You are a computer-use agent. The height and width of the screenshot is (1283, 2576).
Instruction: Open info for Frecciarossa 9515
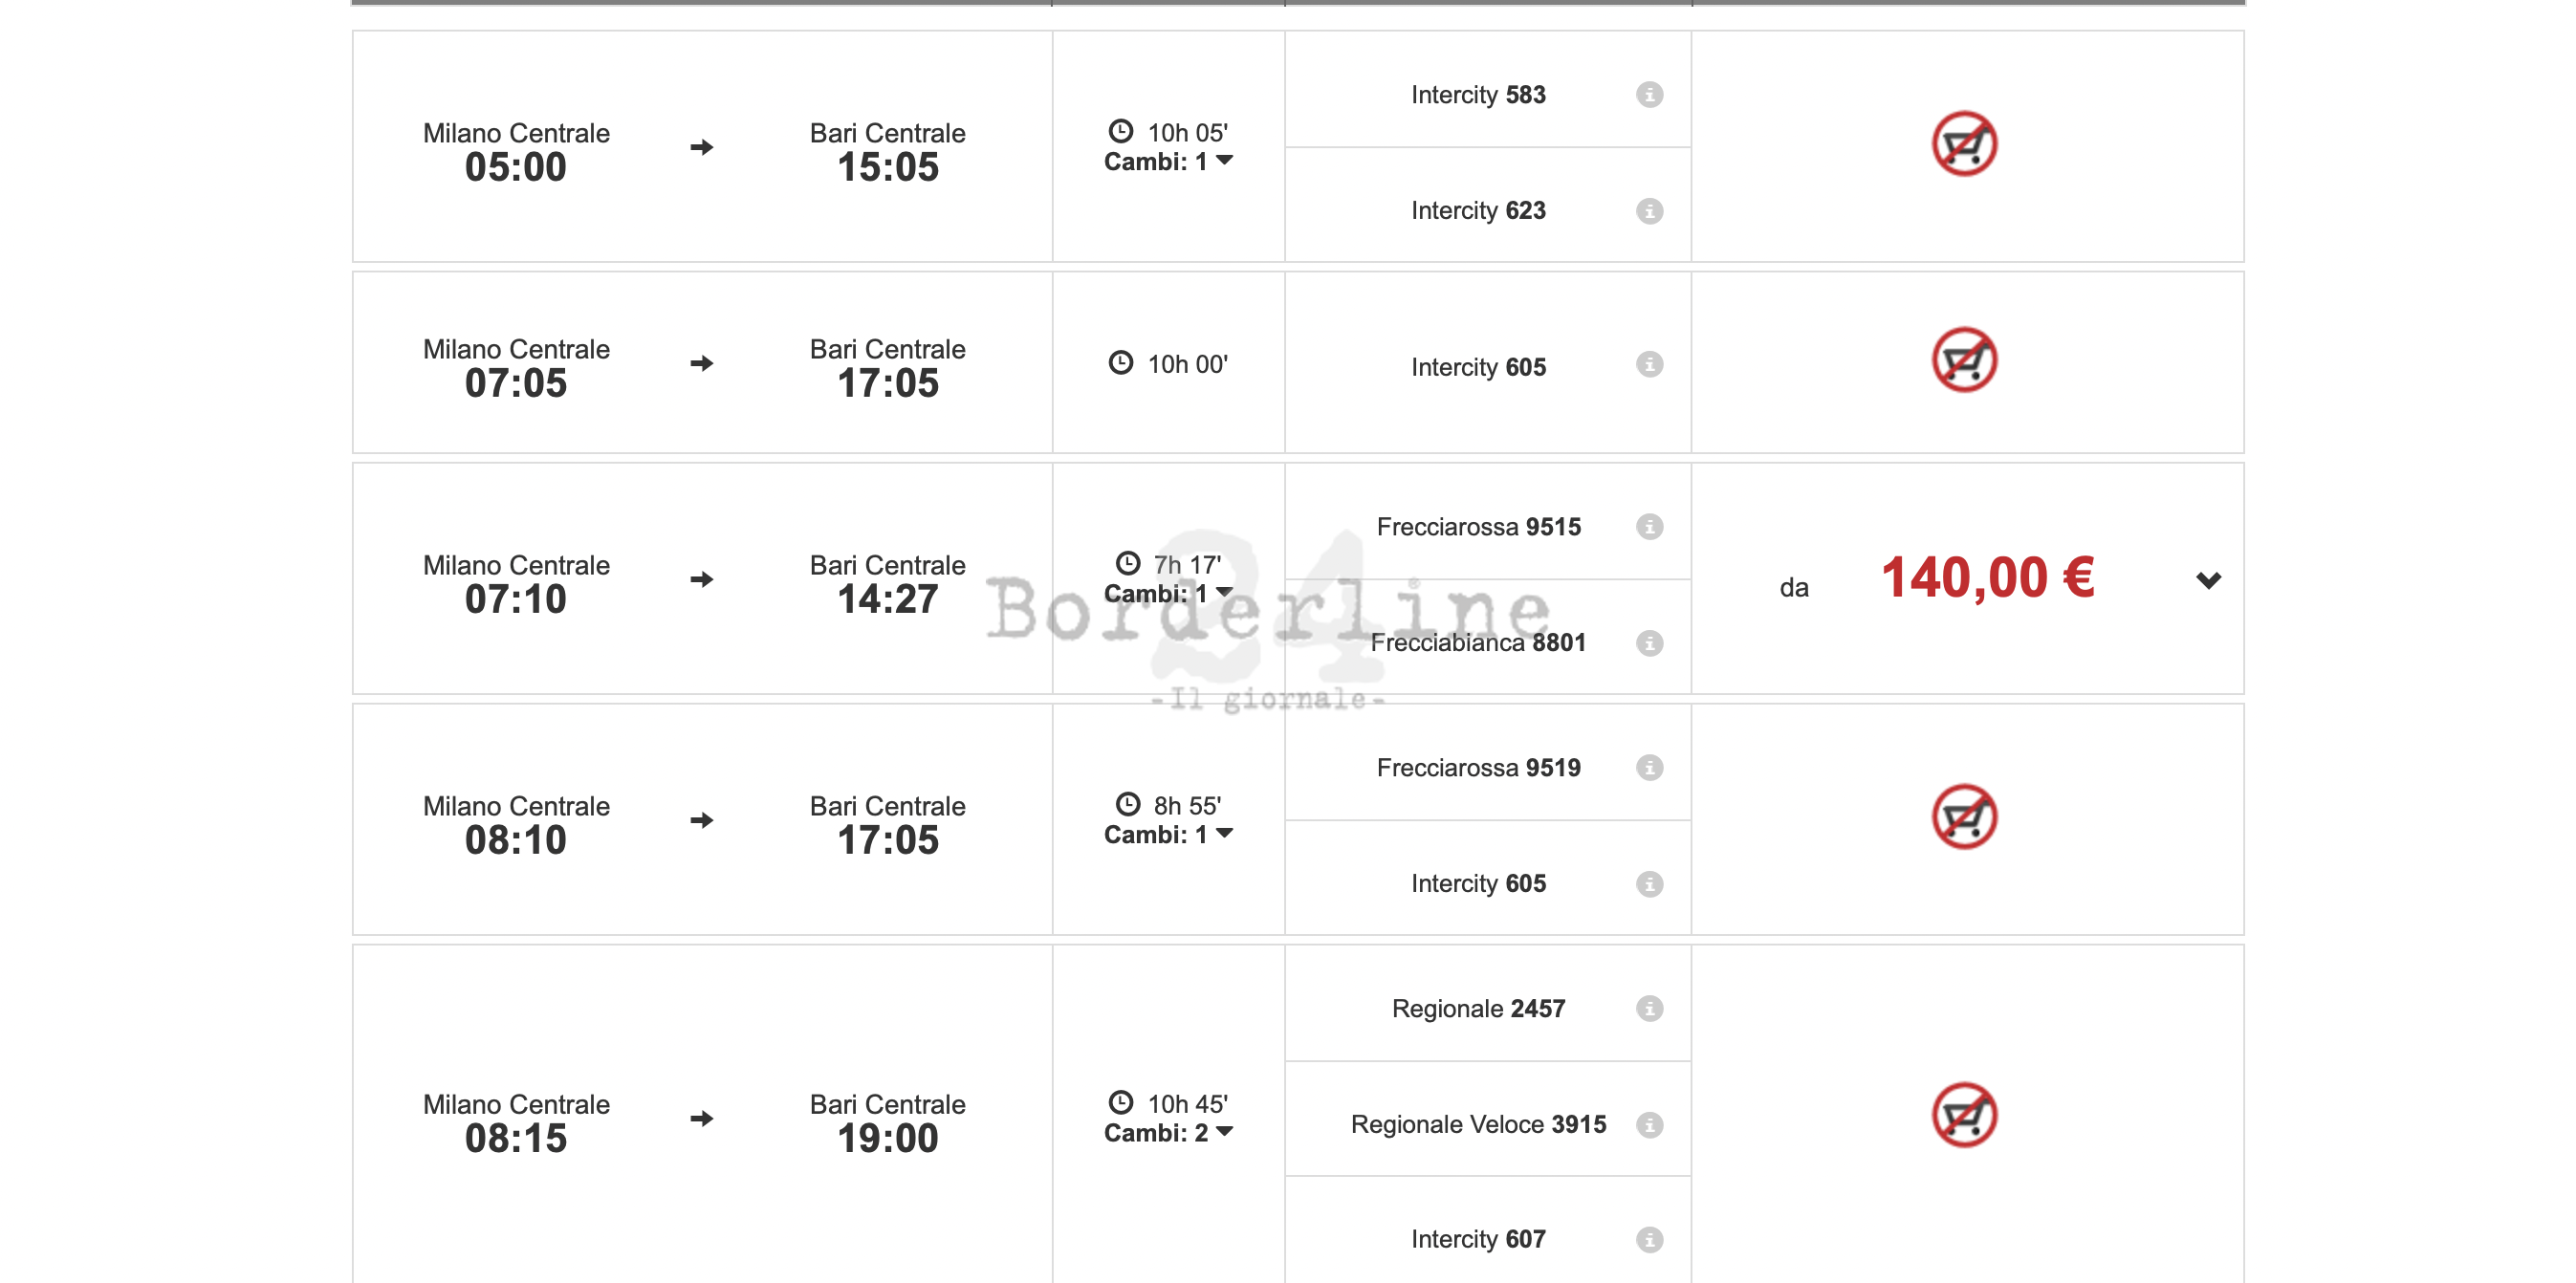pos(1649,527)
